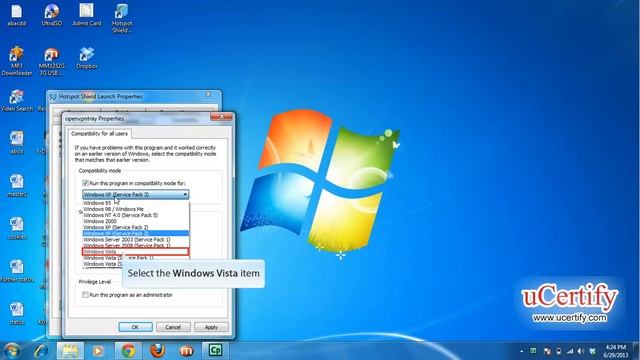Click Apply in openvpntray Properties
This screenshot has height=360, width=640.
(211, 327)
